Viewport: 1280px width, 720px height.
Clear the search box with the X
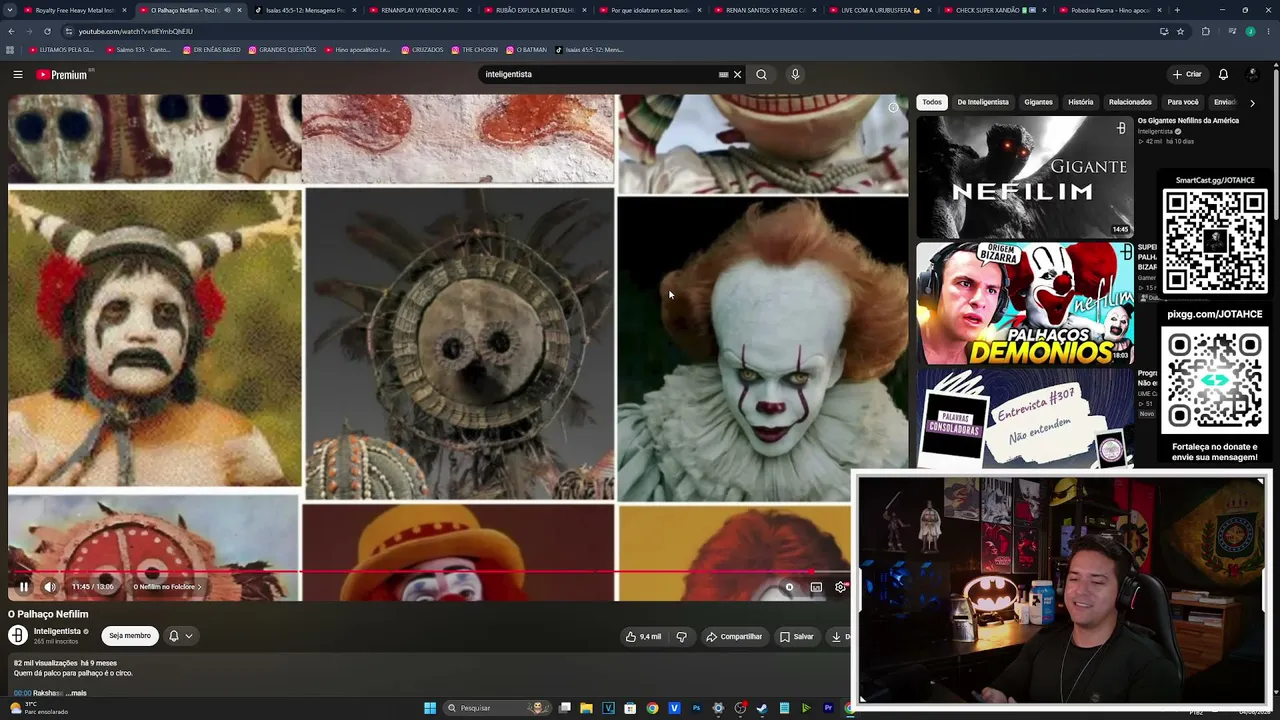(x=737, y=74)
